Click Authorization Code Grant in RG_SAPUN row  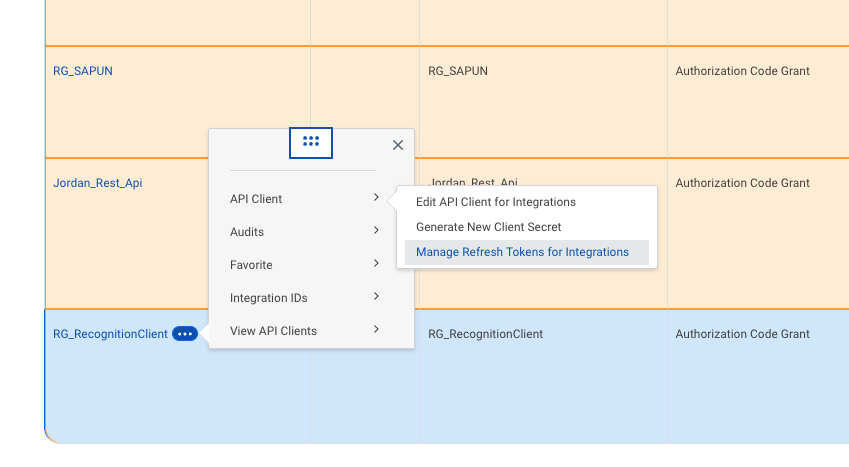click(x=742, y=71)
